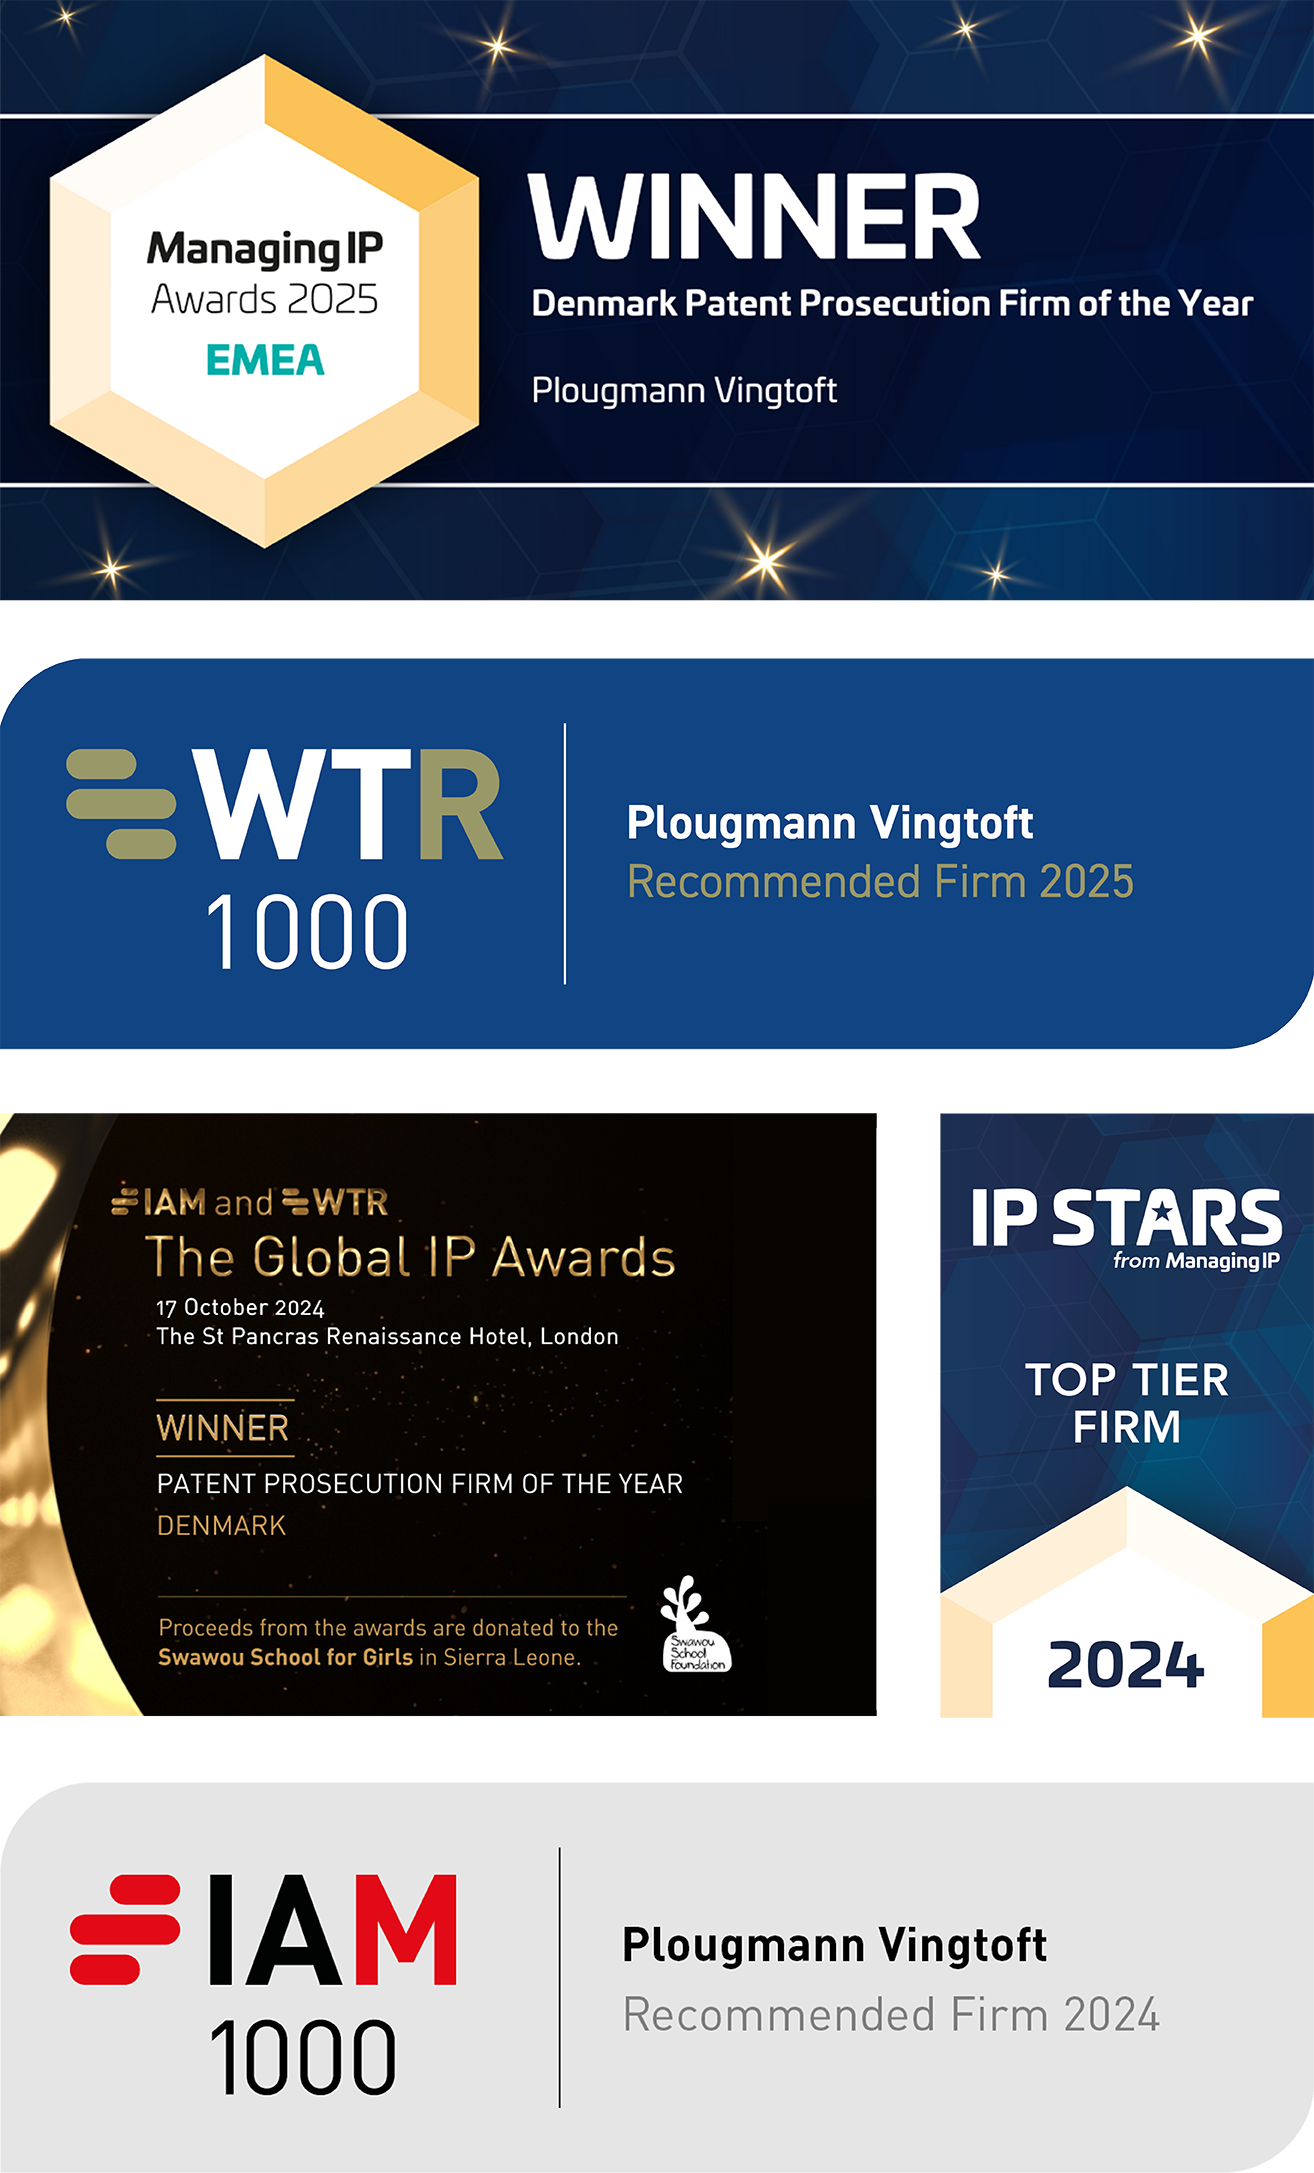Click 'Recommended Firm 2024' text

[x=891, y=2014]
